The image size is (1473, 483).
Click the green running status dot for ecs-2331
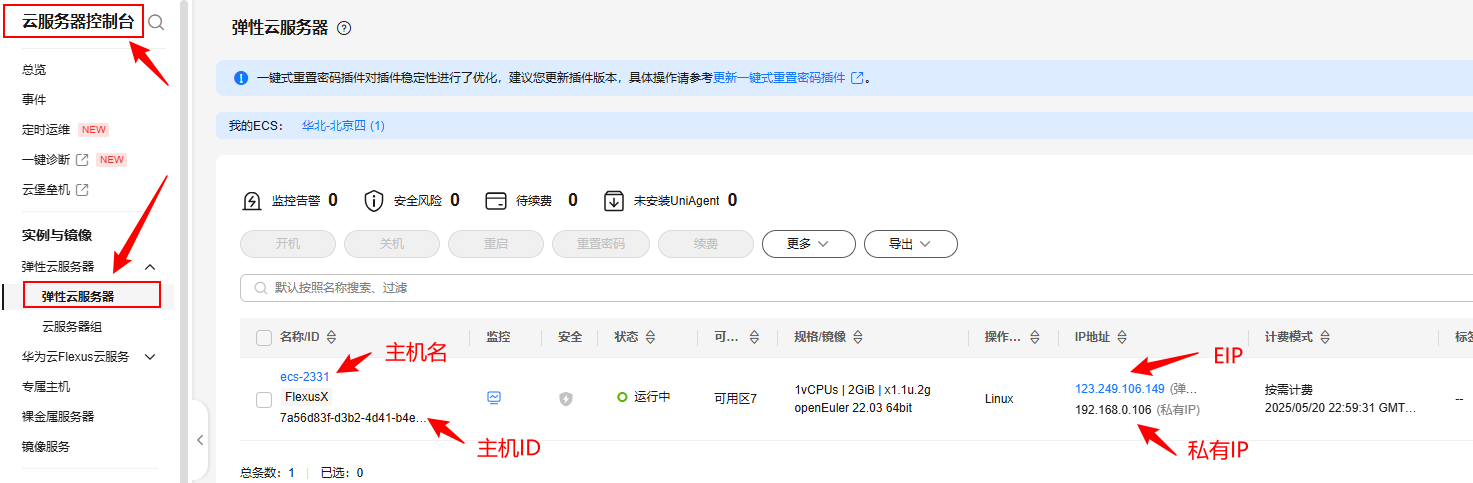622,397
